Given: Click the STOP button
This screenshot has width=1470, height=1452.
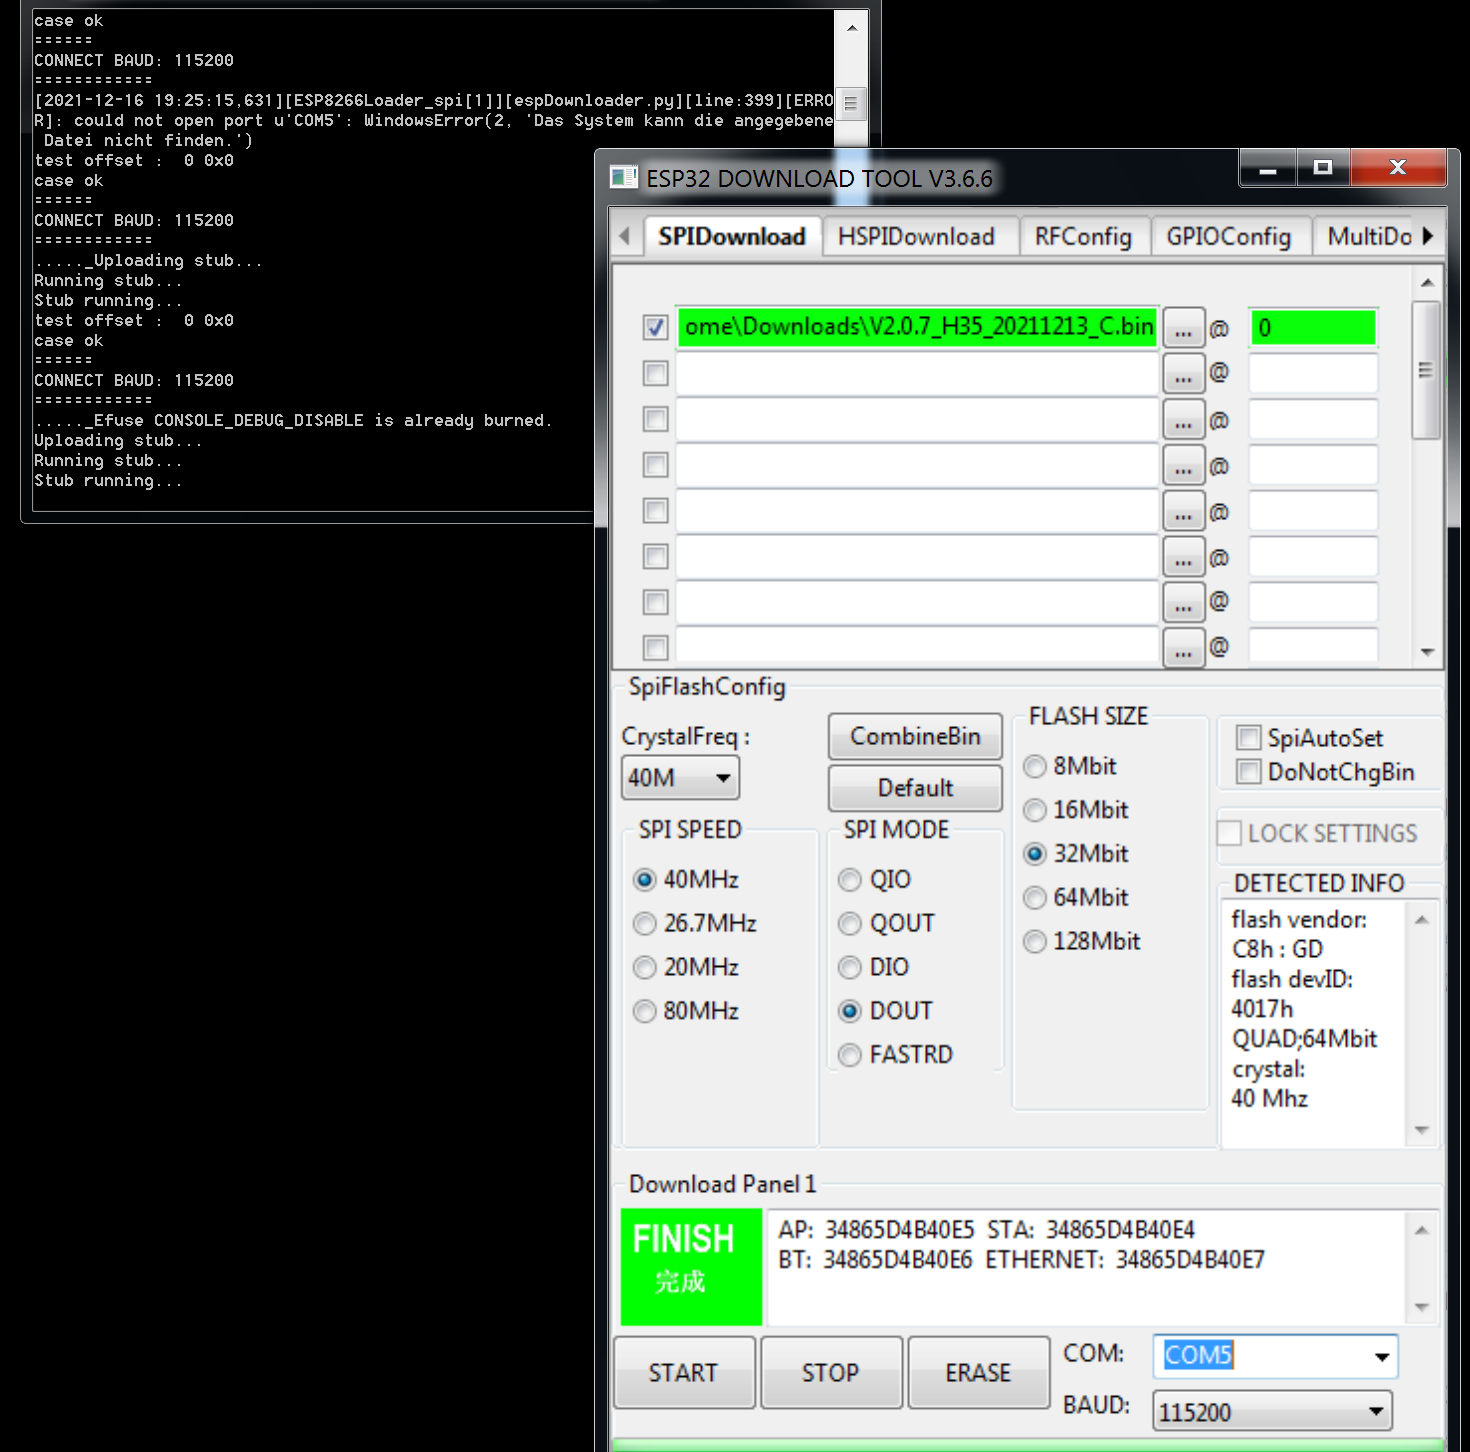Looking at the screenshot, I should 831,1372.
